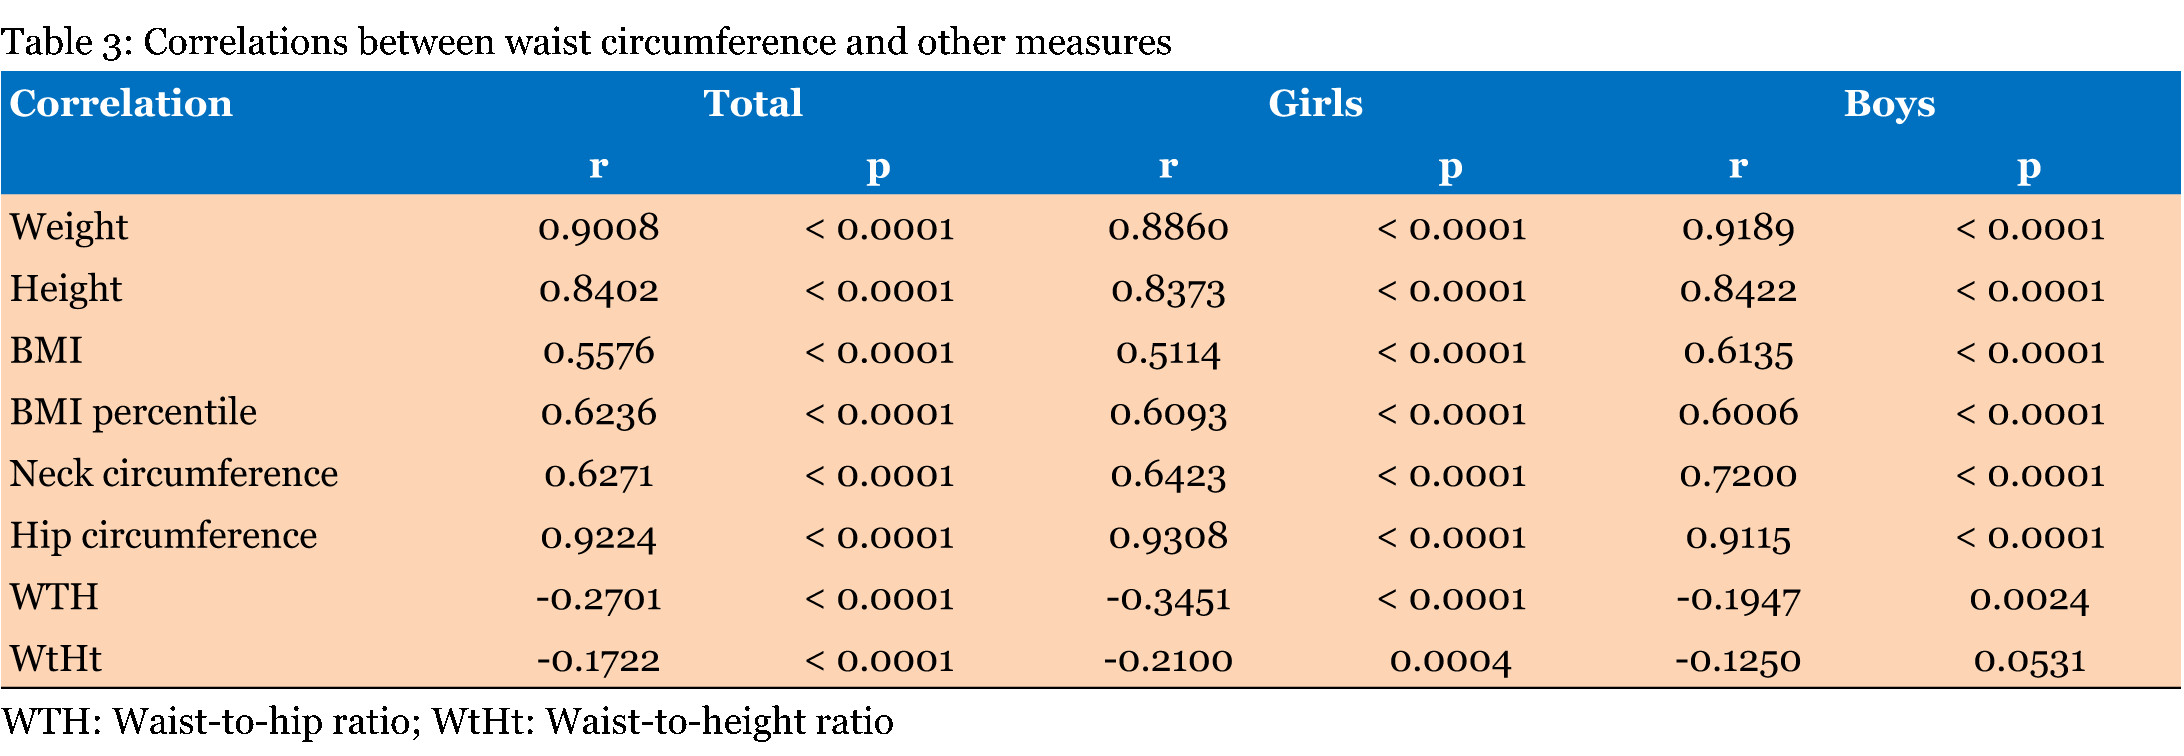Click the Table 3 caption text
2184x756 pixels.
[x=586, y=42]
